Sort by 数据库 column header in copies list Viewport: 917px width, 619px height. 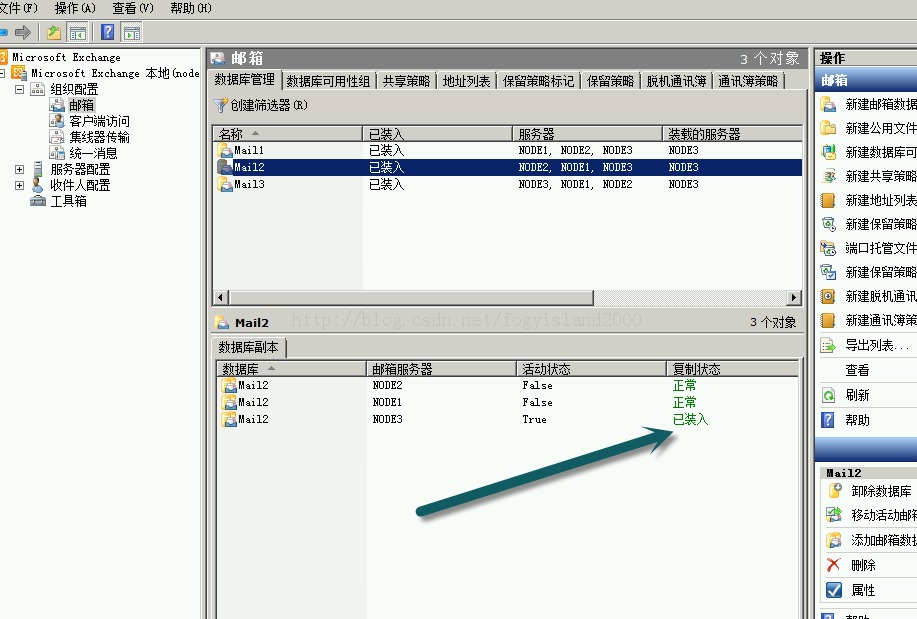pos(291,369)
